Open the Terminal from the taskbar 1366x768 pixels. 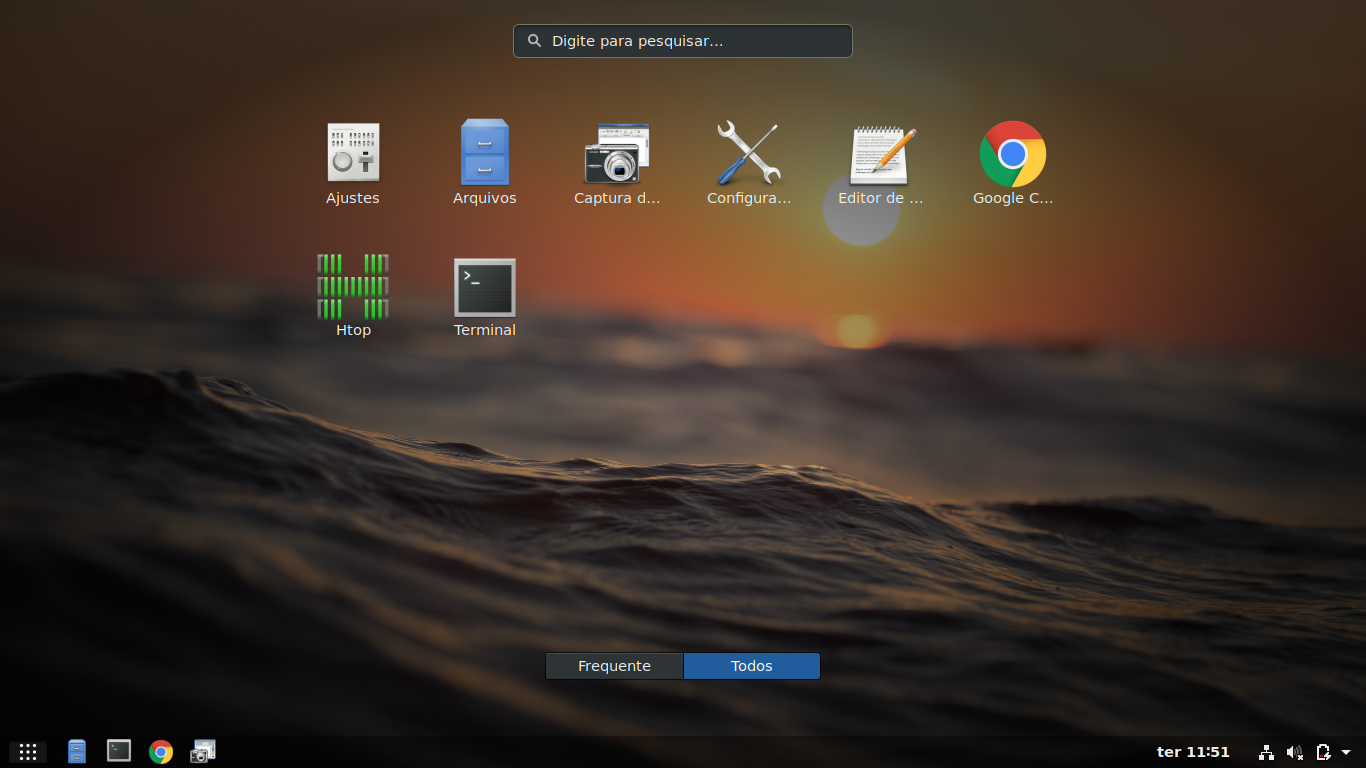(119, 751)
